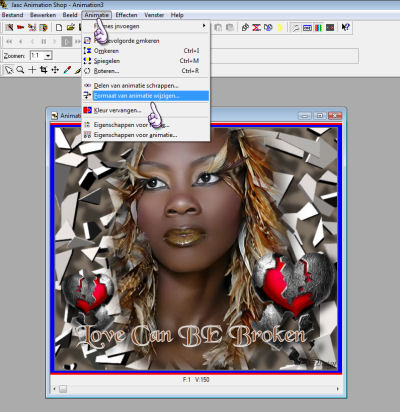Click the colorful round Paint Shop Pro icon
Image resolution: width=400 pixels, height=412 pixels.
click(44, 27)
